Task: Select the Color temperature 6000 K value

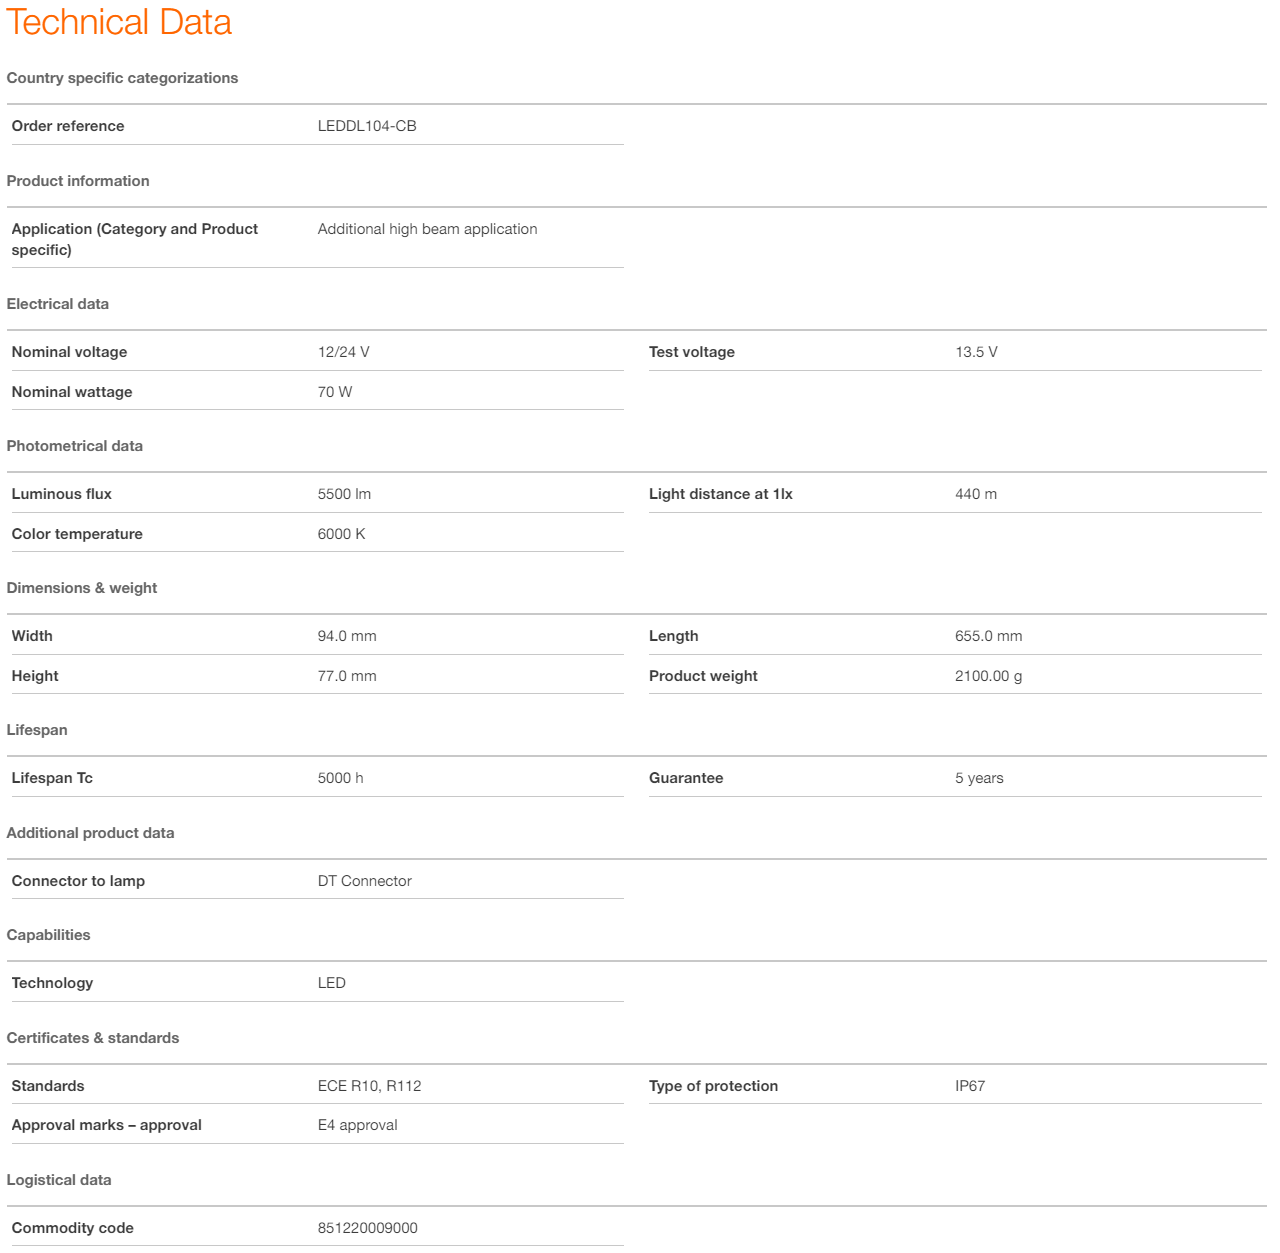Action: (341, 534)
